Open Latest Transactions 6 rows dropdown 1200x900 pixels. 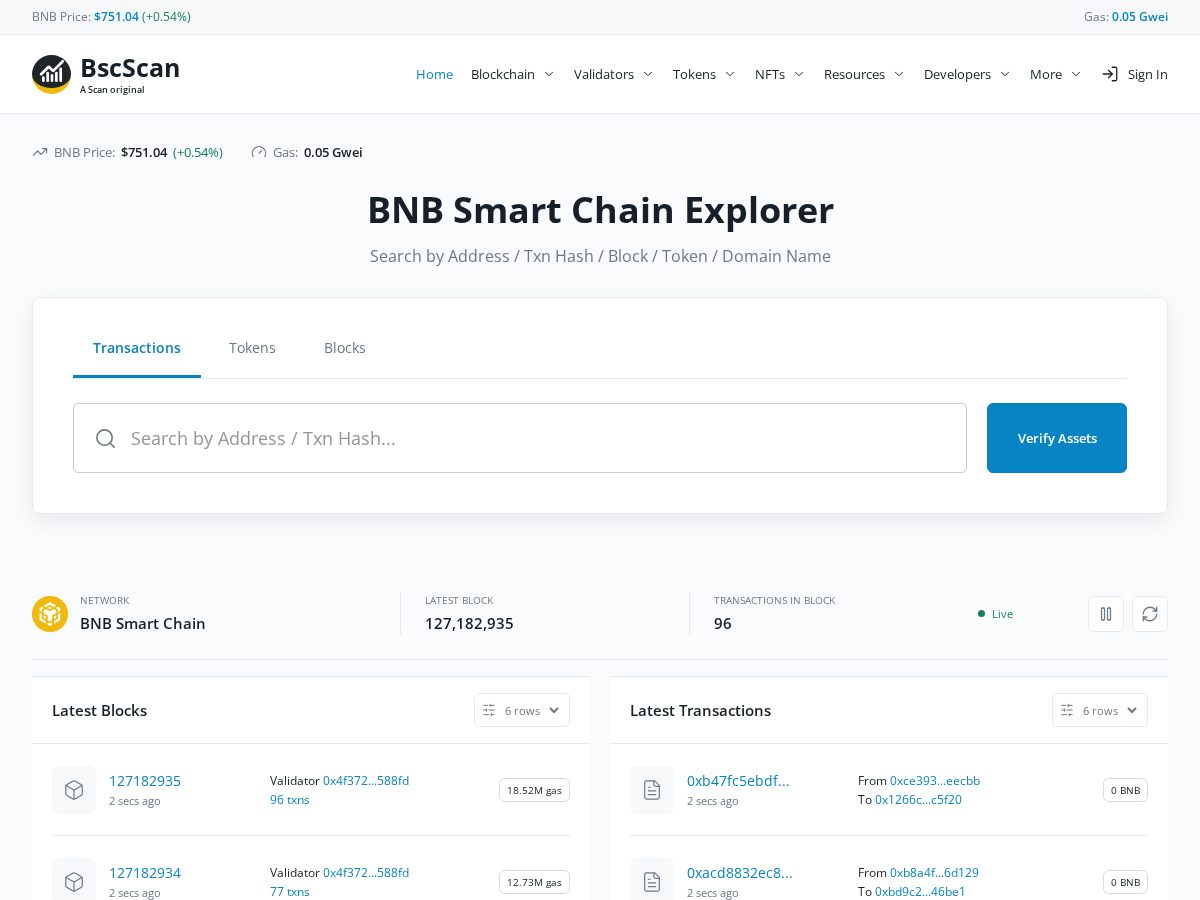(1100, 710)
